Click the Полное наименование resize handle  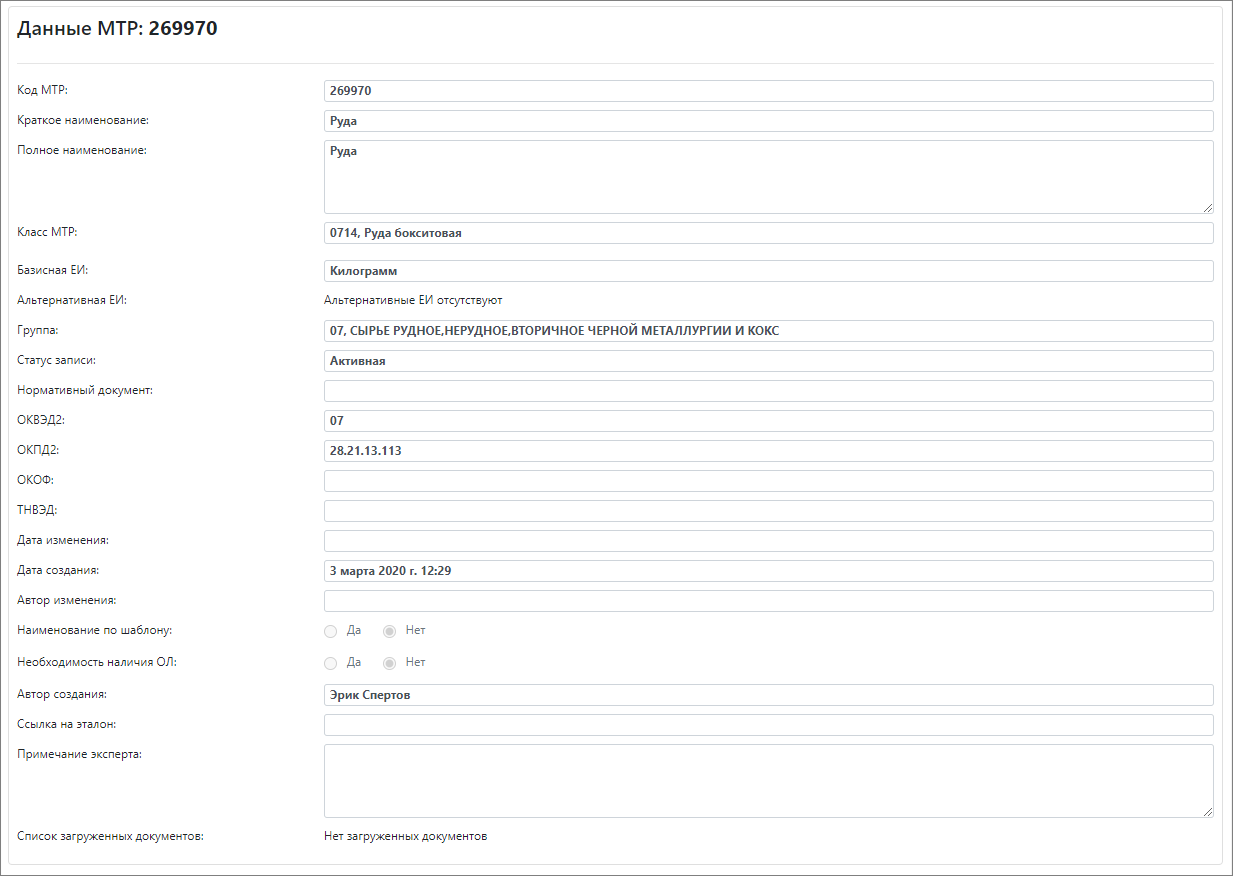coord(1208,207)
